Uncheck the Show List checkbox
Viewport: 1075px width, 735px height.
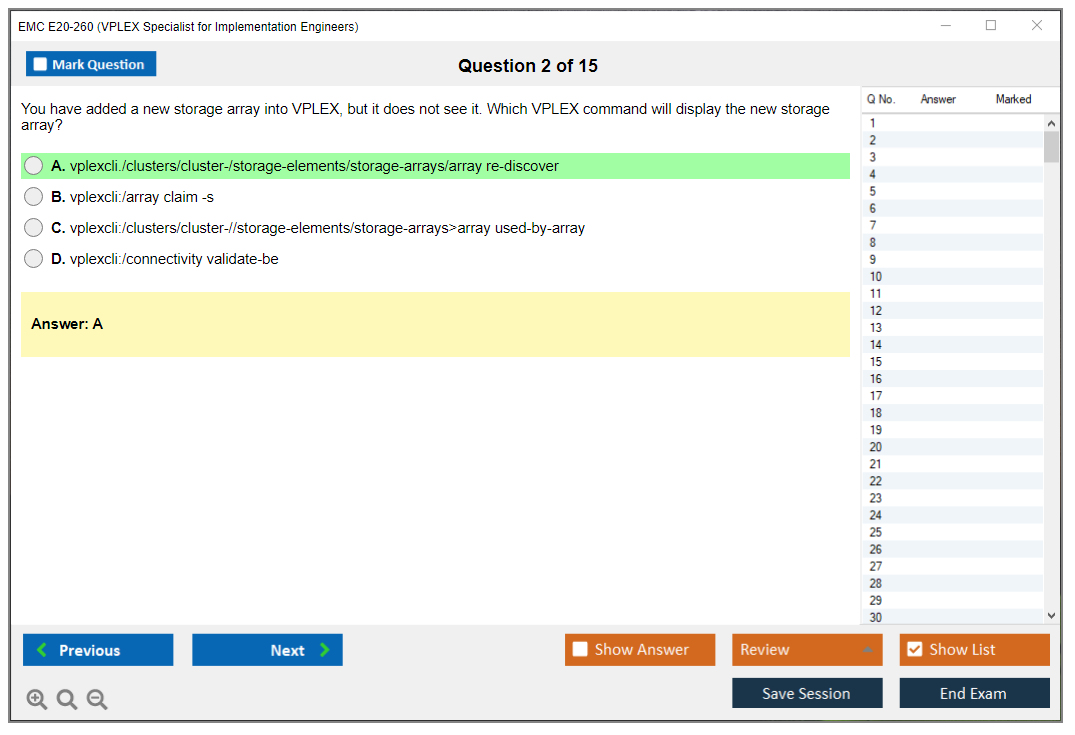pyautogui.click(x=914, y=650)
